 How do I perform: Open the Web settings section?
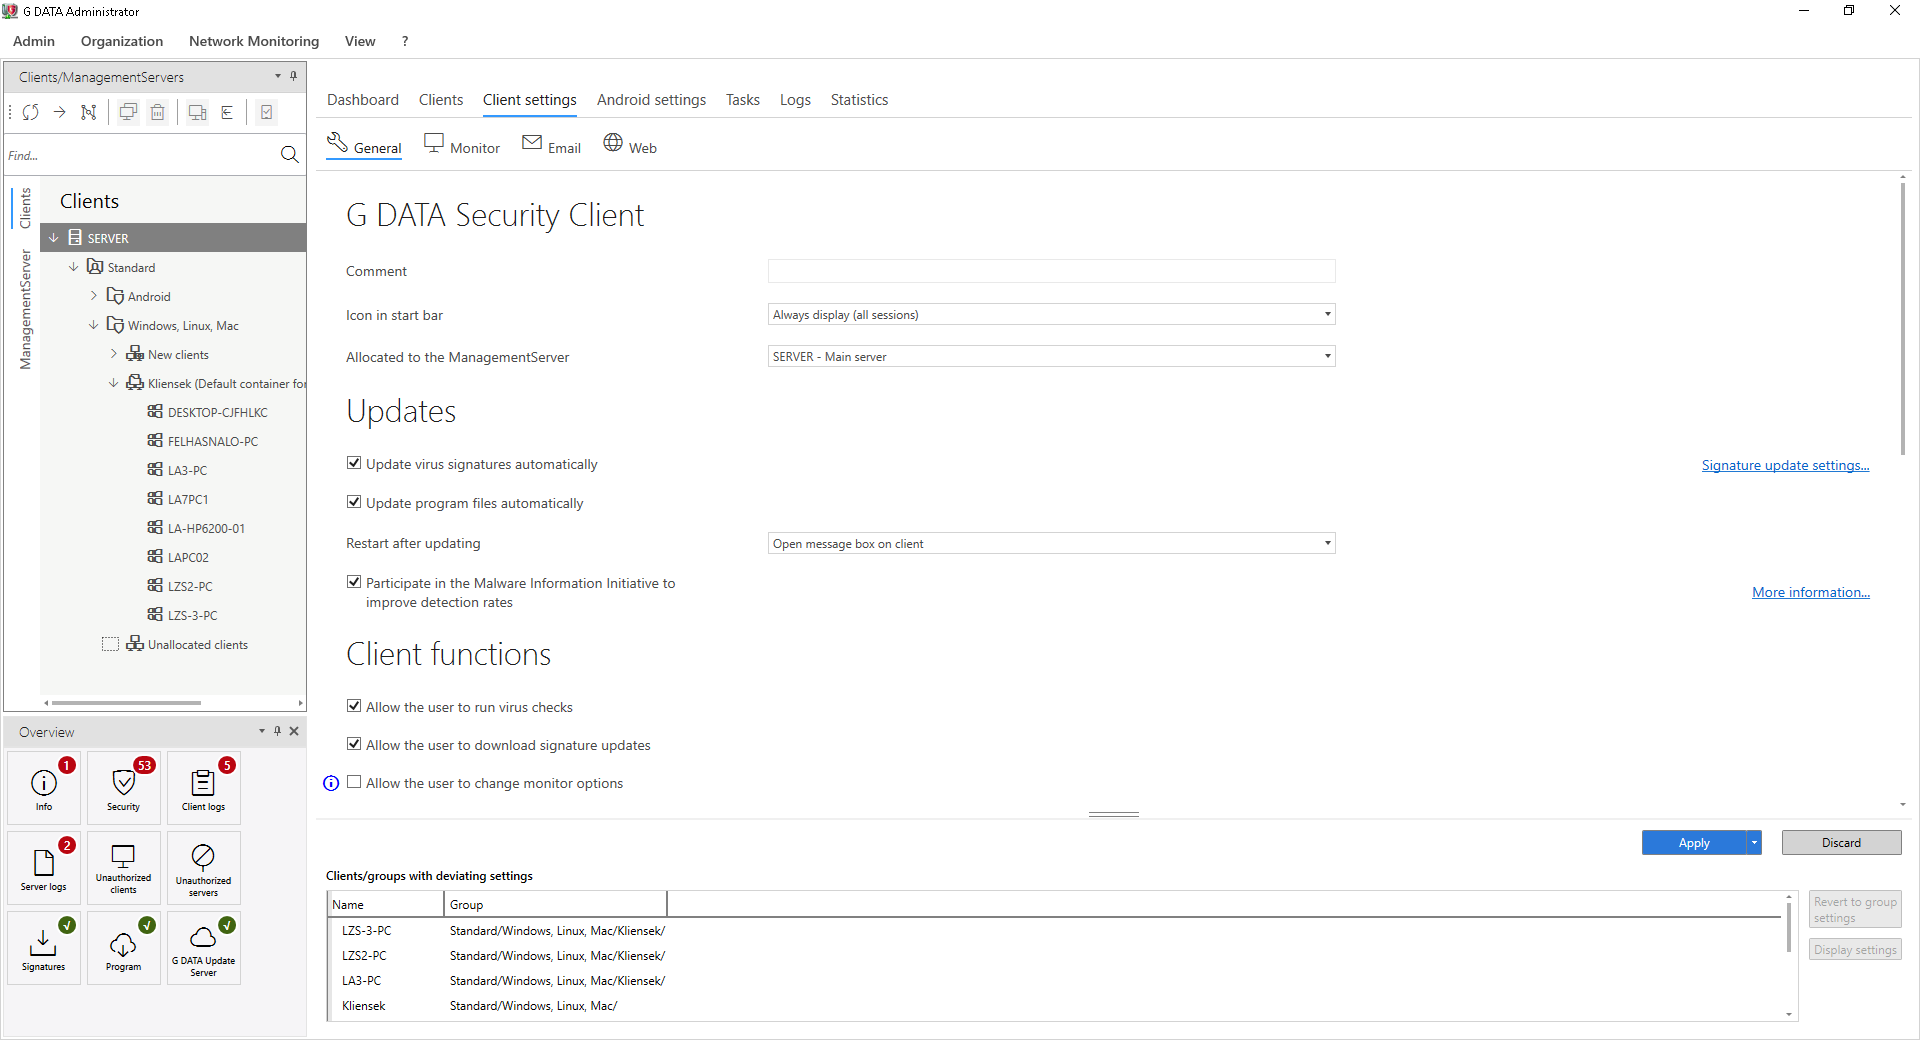click(x=630, y=146)
